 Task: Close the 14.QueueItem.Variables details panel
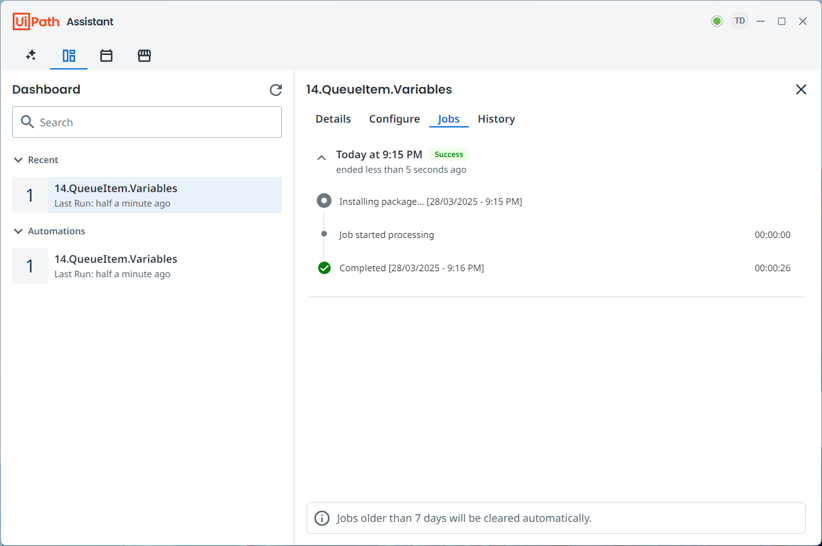coord(801,90)
